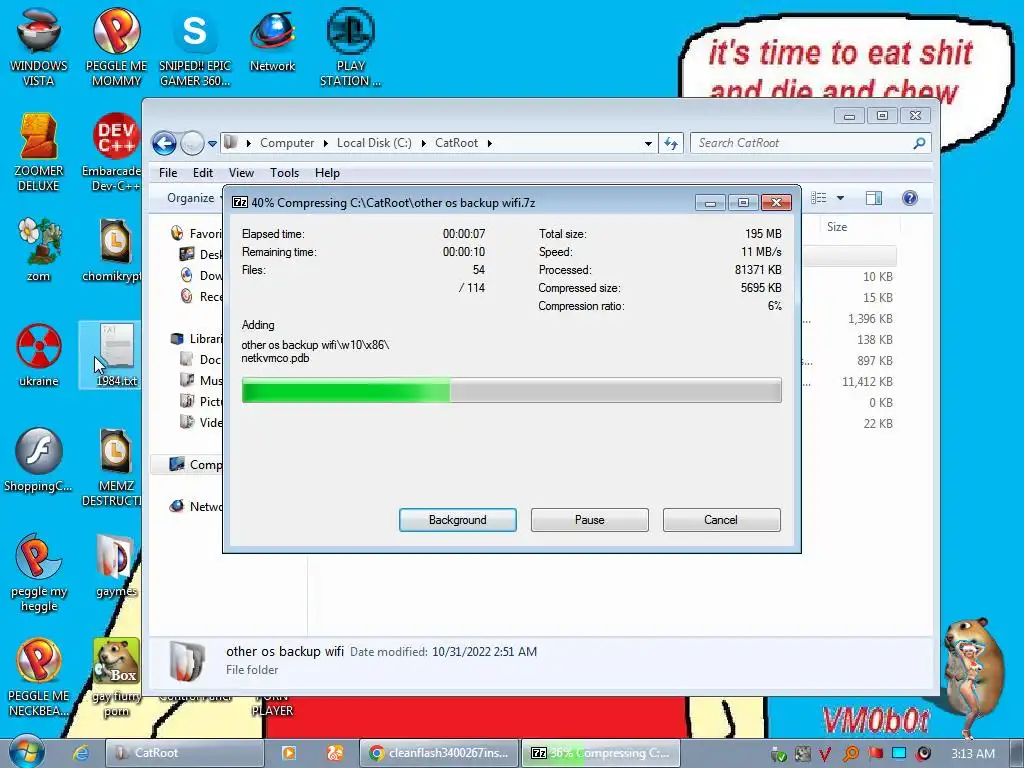Screen dimensions: 1024x768
Task: Click the red V tray icon
Action: tap(825, 754)
